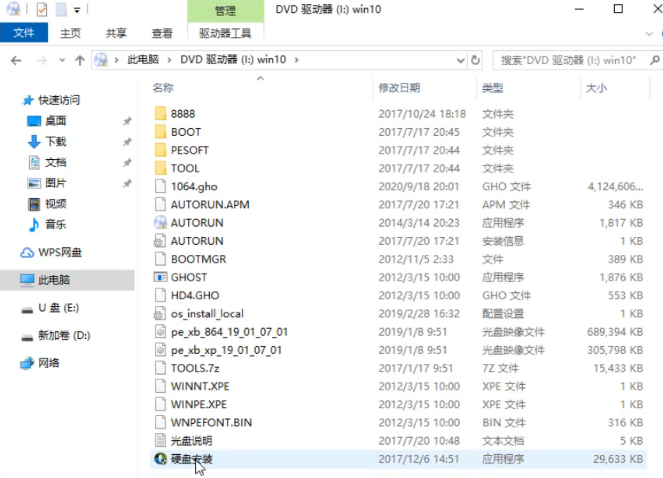Image resolution: width=663 pixels, height=478 pixels.
Task: Open the 光盘说明 text document
Action: tap(191, 441)
